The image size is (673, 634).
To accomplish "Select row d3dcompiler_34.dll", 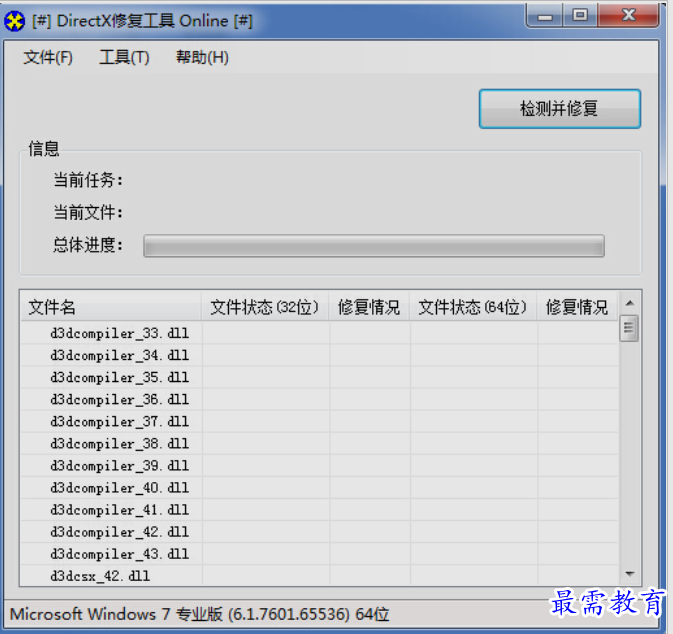I will click(x=320, y=355).
